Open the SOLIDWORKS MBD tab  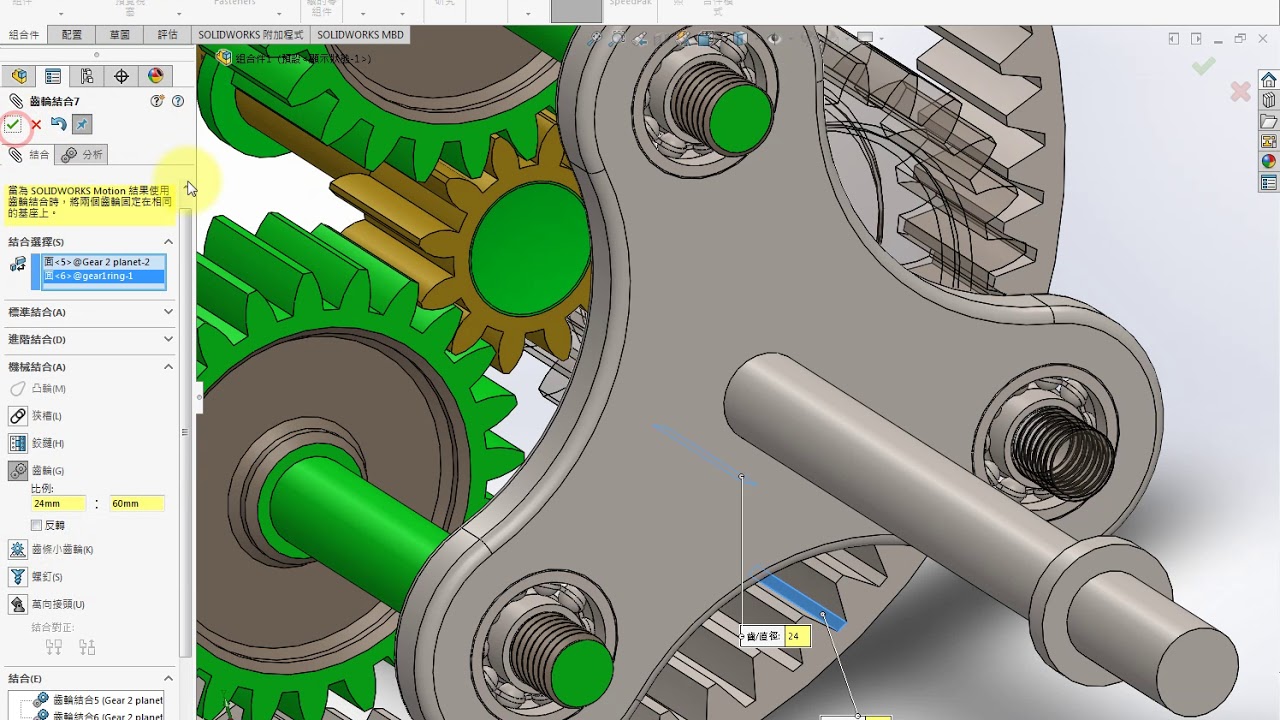[360, 34]
